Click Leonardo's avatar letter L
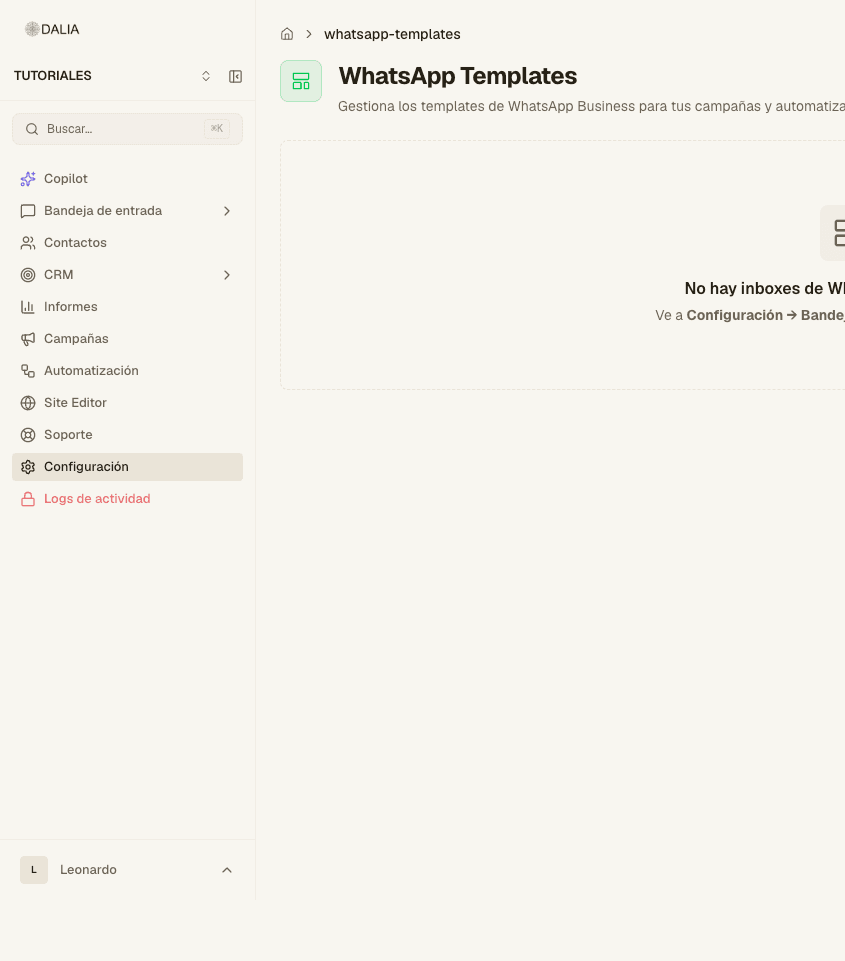This screenshot has height=961, width=845. [x=34, y=870]
